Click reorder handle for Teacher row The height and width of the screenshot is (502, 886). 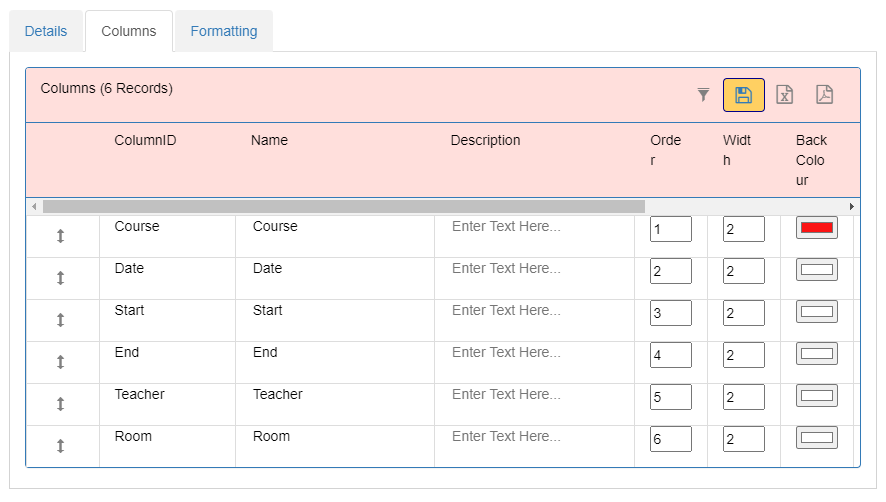60,404
